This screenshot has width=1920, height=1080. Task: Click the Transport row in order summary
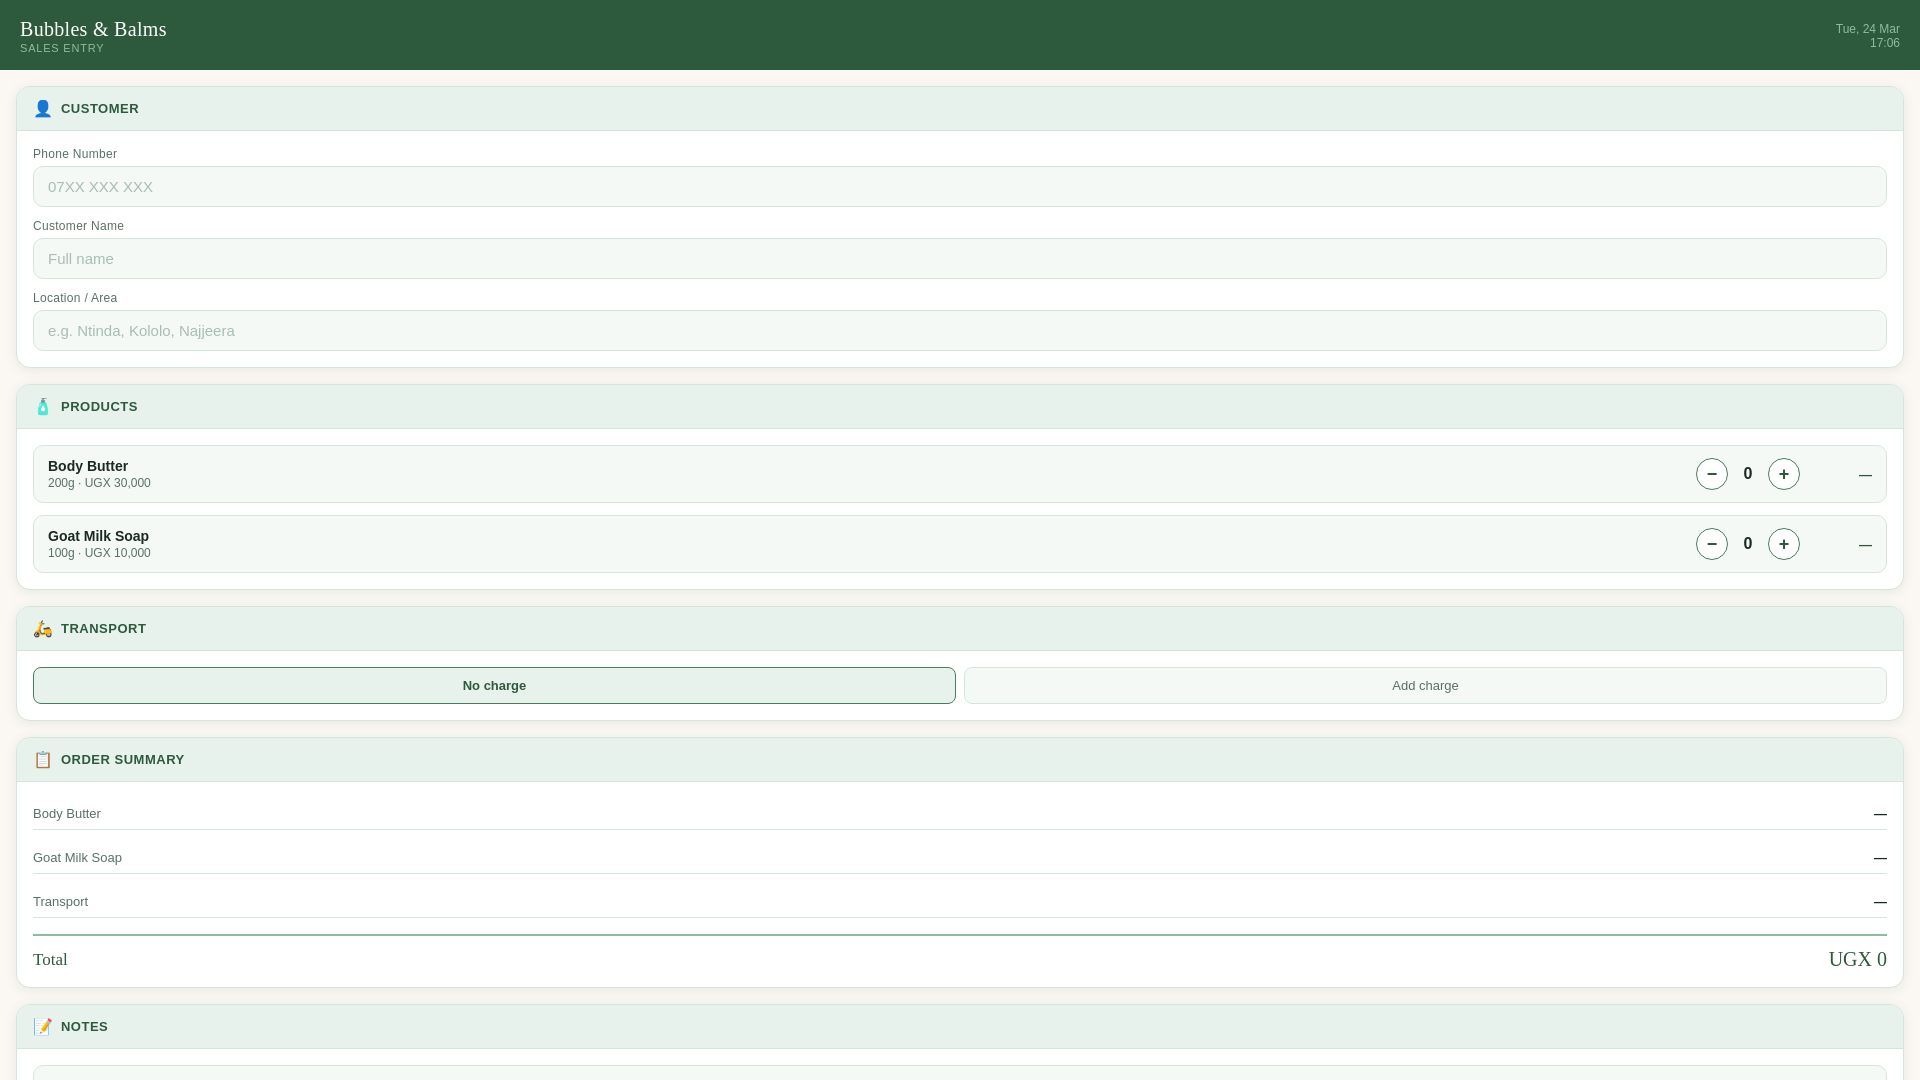tap(960, 902)
